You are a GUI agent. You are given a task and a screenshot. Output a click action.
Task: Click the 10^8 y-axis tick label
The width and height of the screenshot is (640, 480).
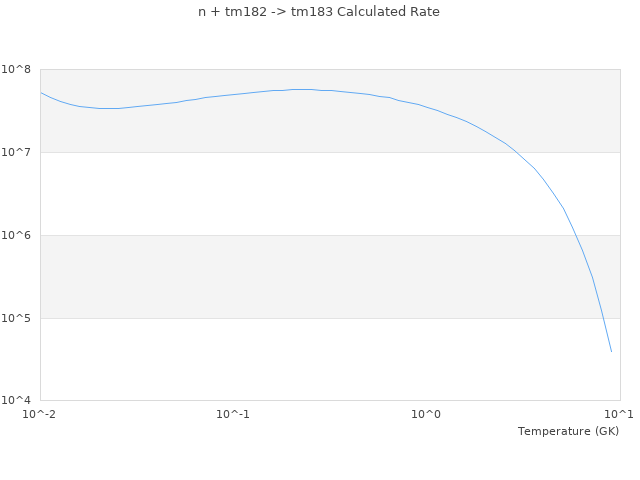(19, 69)
